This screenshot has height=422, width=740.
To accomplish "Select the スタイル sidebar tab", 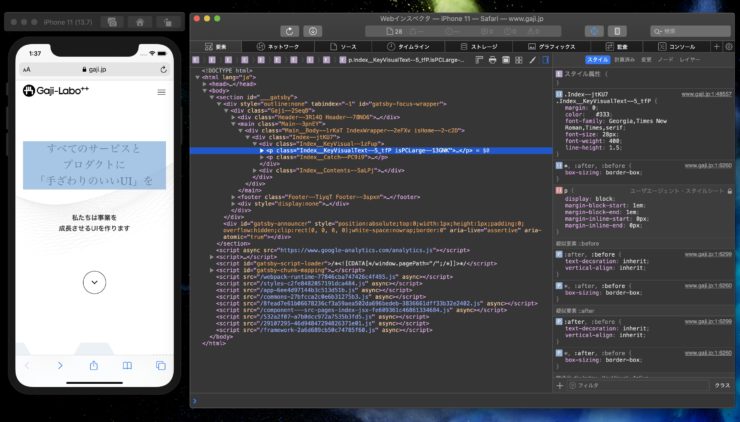I will tap(597, 59).
